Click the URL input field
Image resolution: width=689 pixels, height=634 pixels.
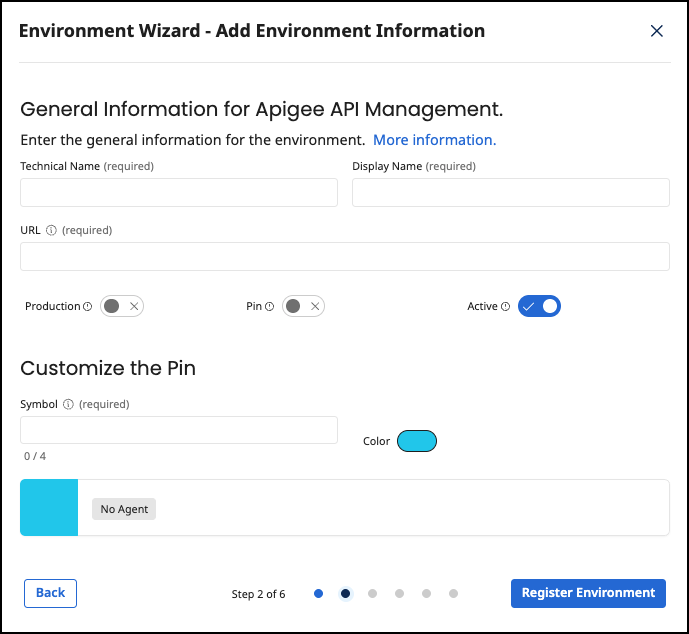[x=345, y=257]
